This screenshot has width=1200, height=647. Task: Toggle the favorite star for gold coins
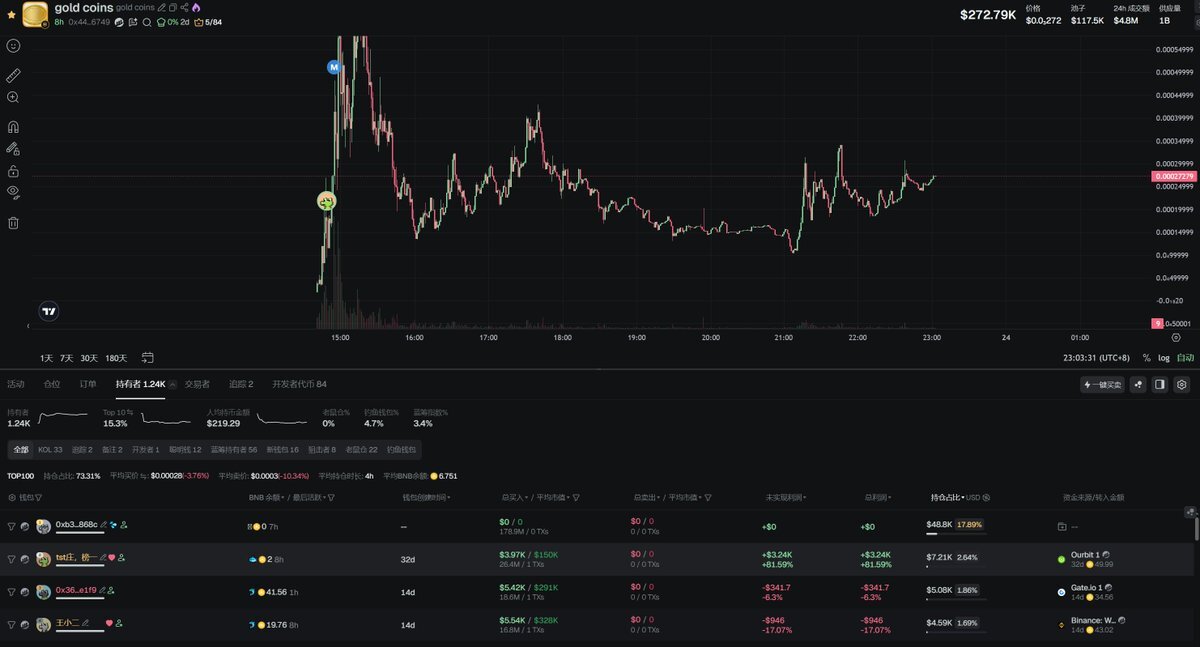click(x=11, y=15)
